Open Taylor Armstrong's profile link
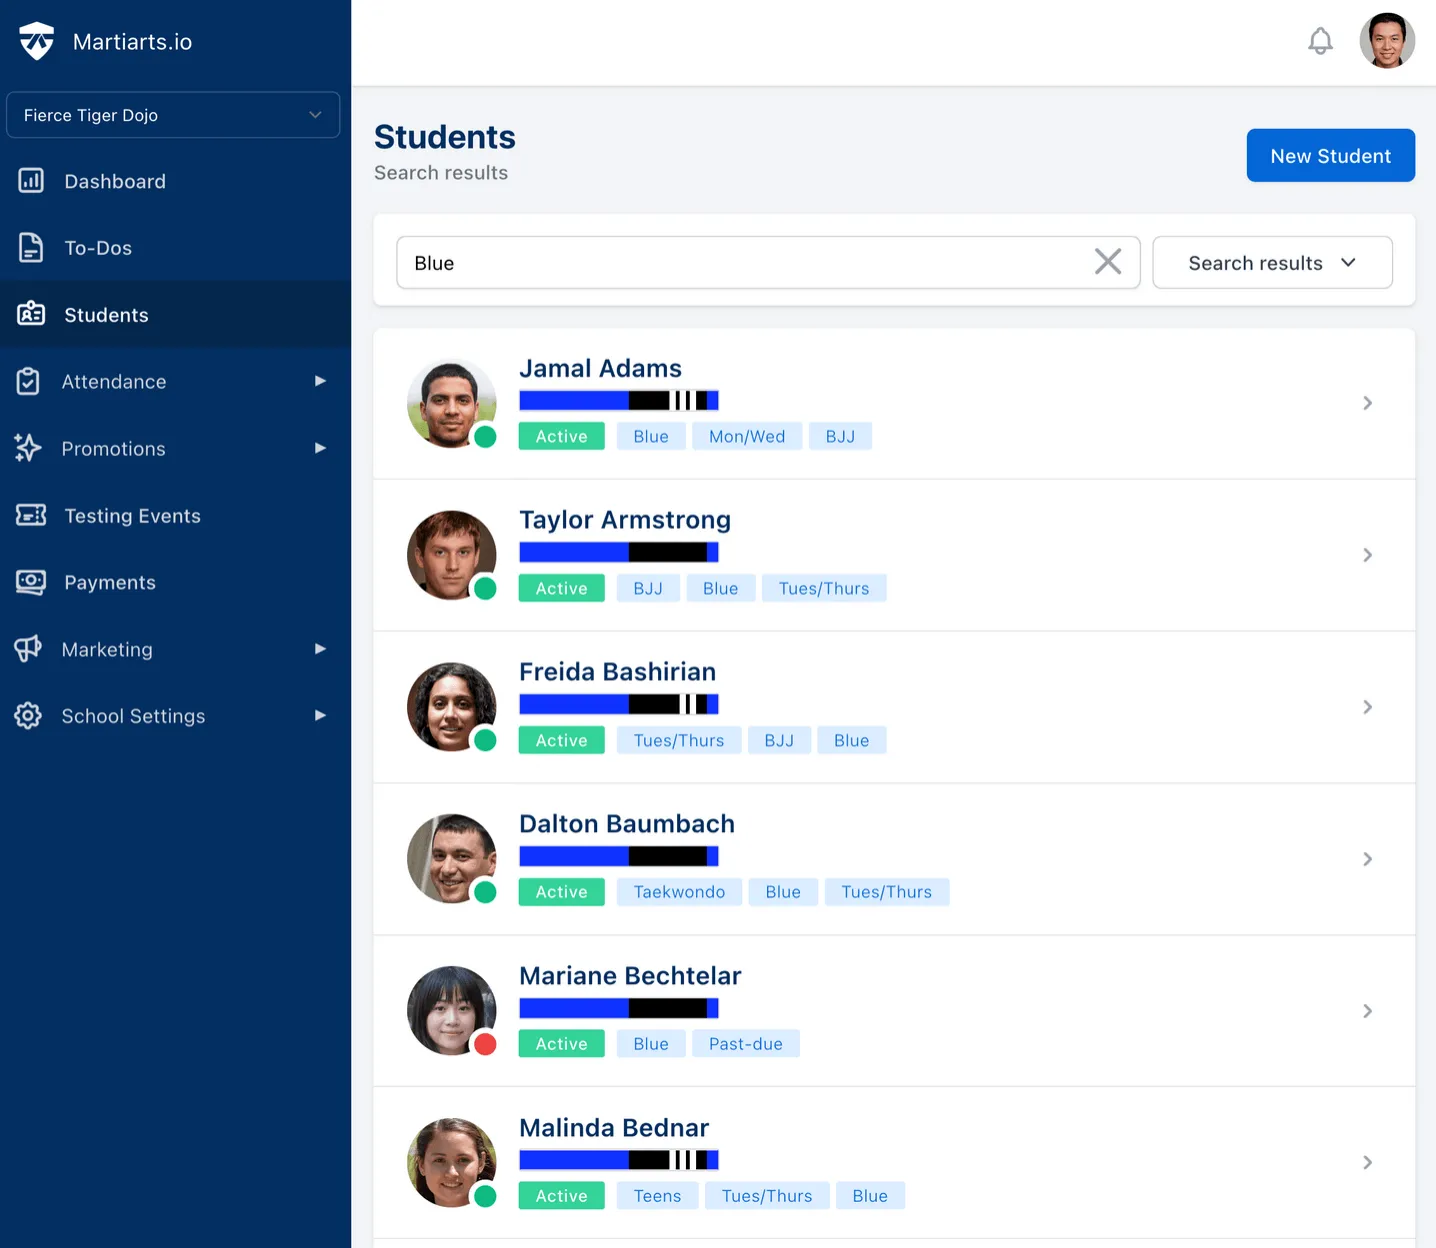 tap(625, 519)
